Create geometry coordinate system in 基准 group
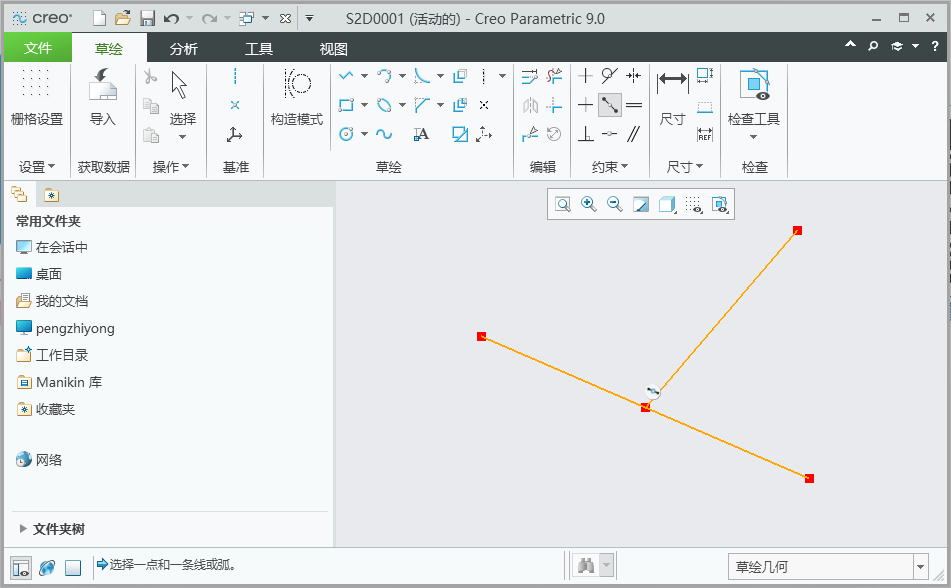951x588 pixels. tap(235, 134)
